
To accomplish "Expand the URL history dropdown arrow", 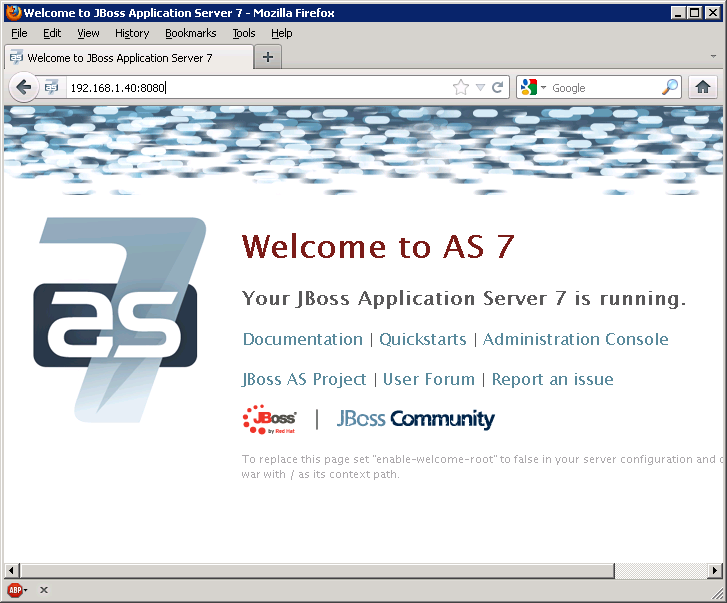I will tap(480, 88).
